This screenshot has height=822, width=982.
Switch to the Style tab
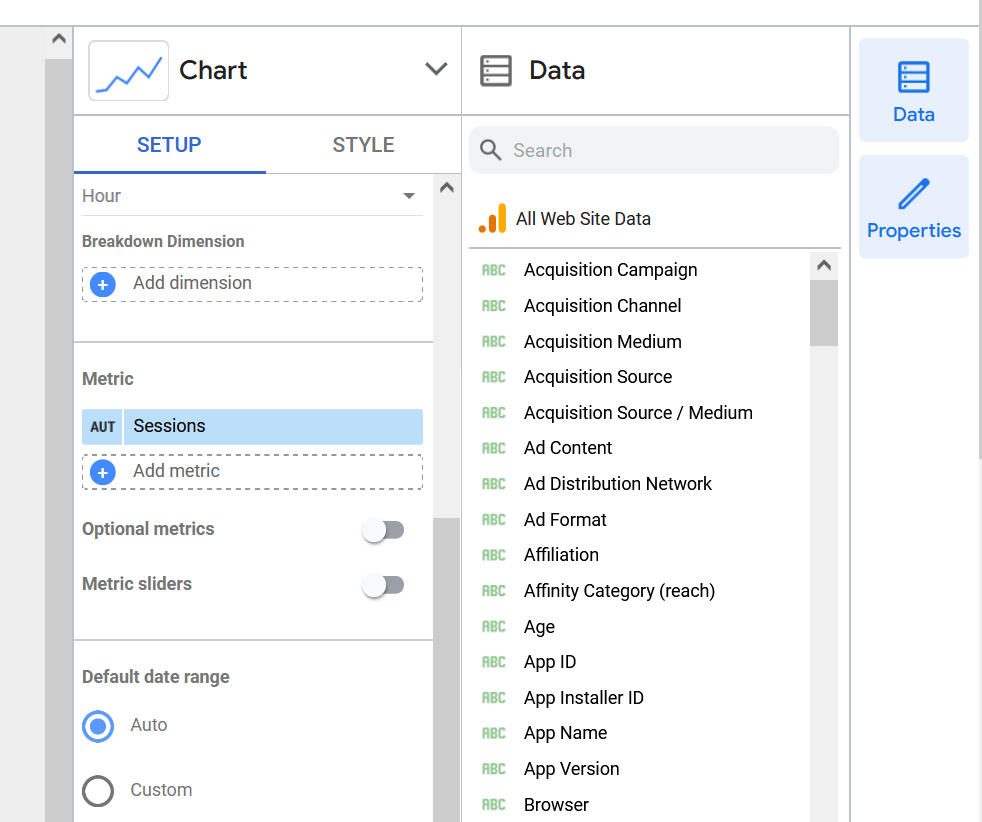click(x=362, y=145)
